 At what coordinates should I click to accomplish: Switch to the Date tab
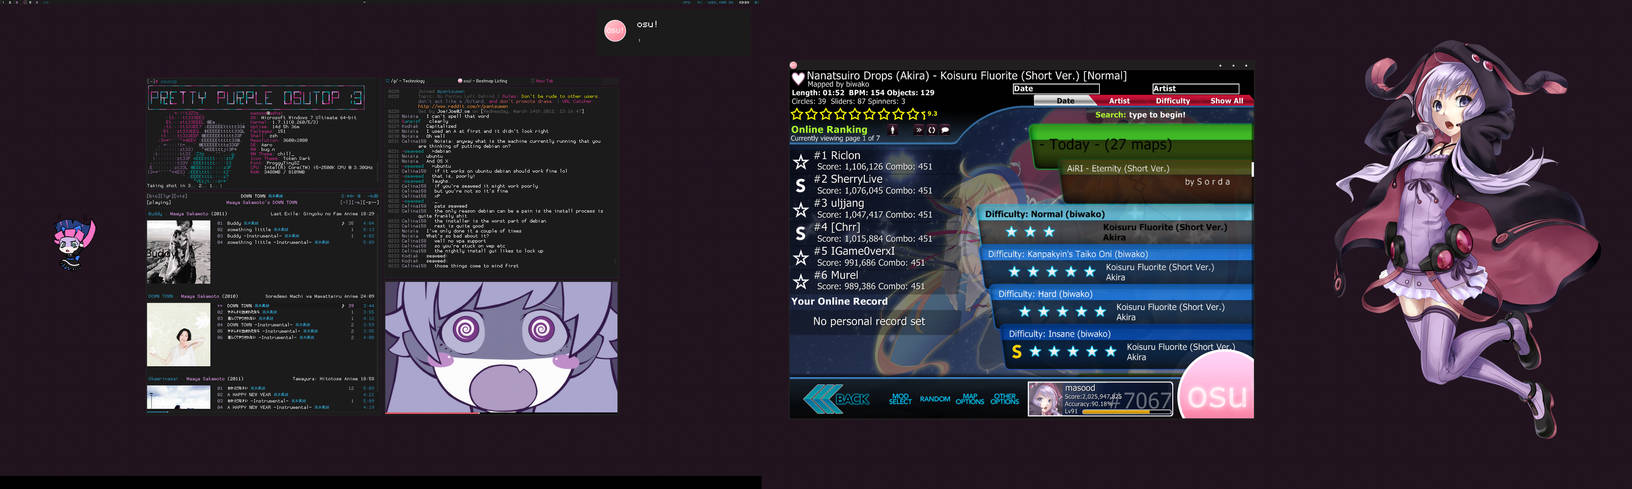(1065, 101)
